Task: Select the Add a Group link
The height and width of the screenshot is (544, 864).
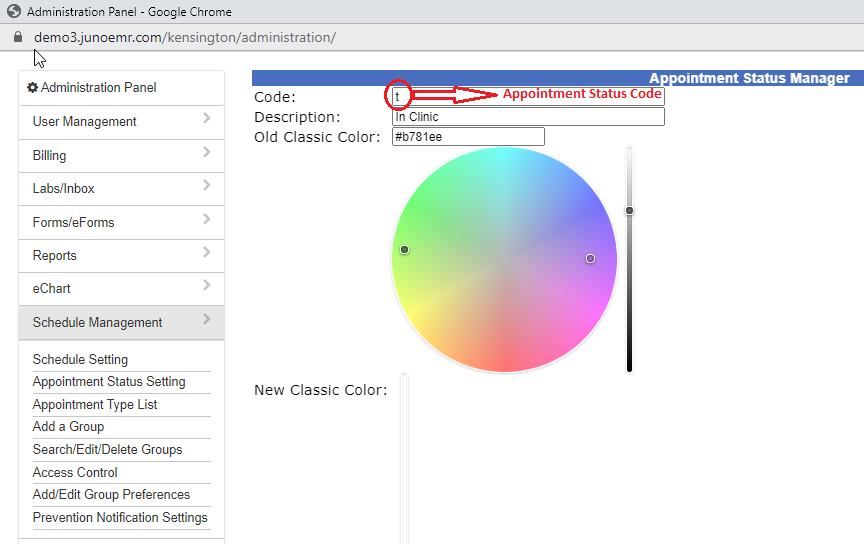Action: pos(68,427)
